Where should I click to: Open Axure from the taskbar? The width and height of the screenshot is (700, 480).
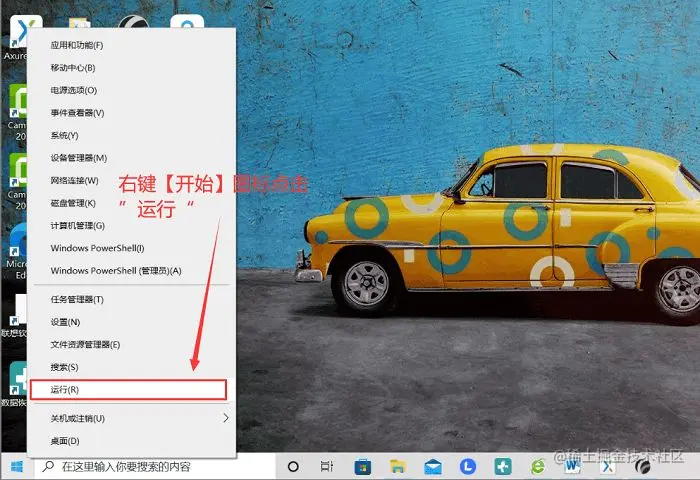[608, 467]
